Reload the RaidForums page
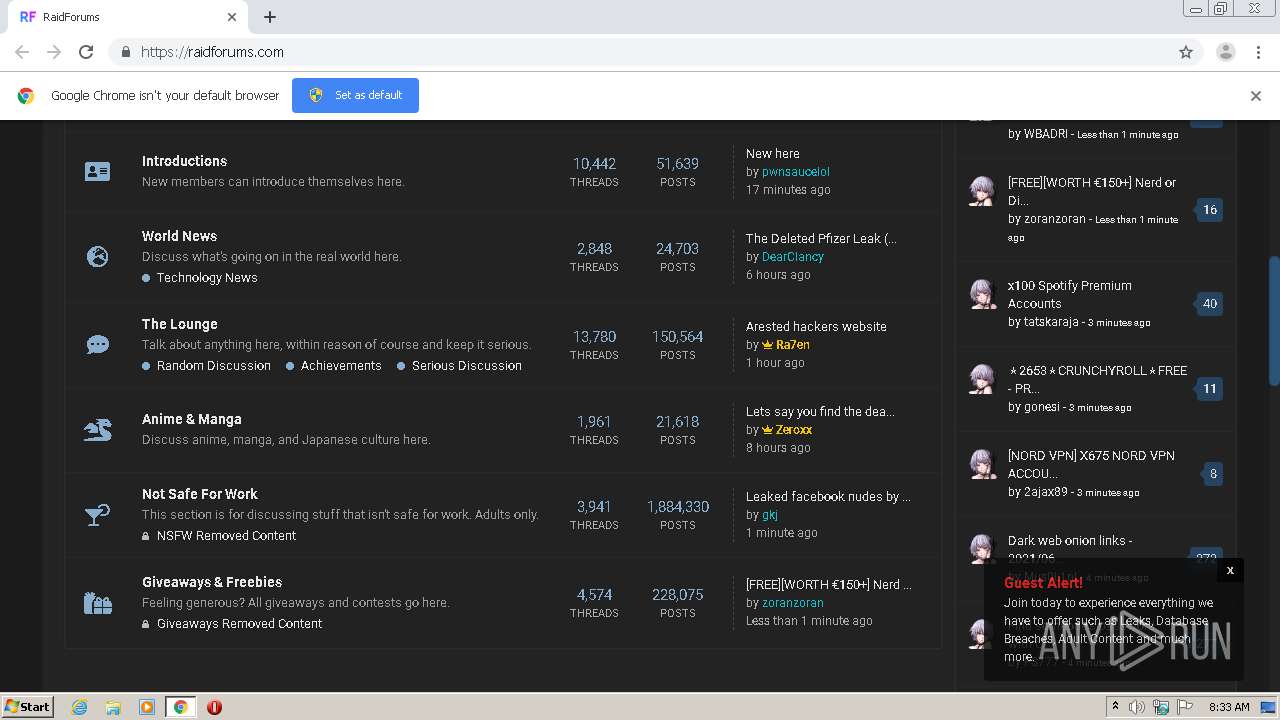1280x720 pixels. pyautogui.click(x=86, y=52)
